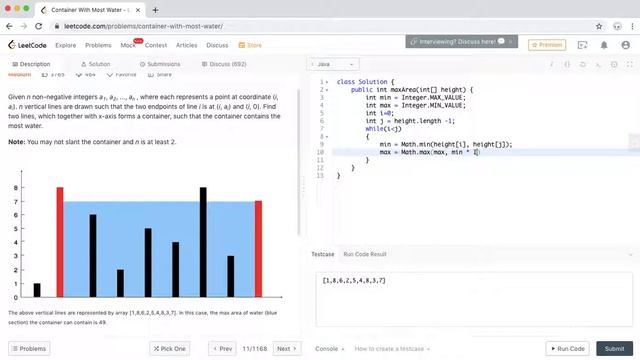Open editor settings gear
640x360 pixels.
(614, 64)
